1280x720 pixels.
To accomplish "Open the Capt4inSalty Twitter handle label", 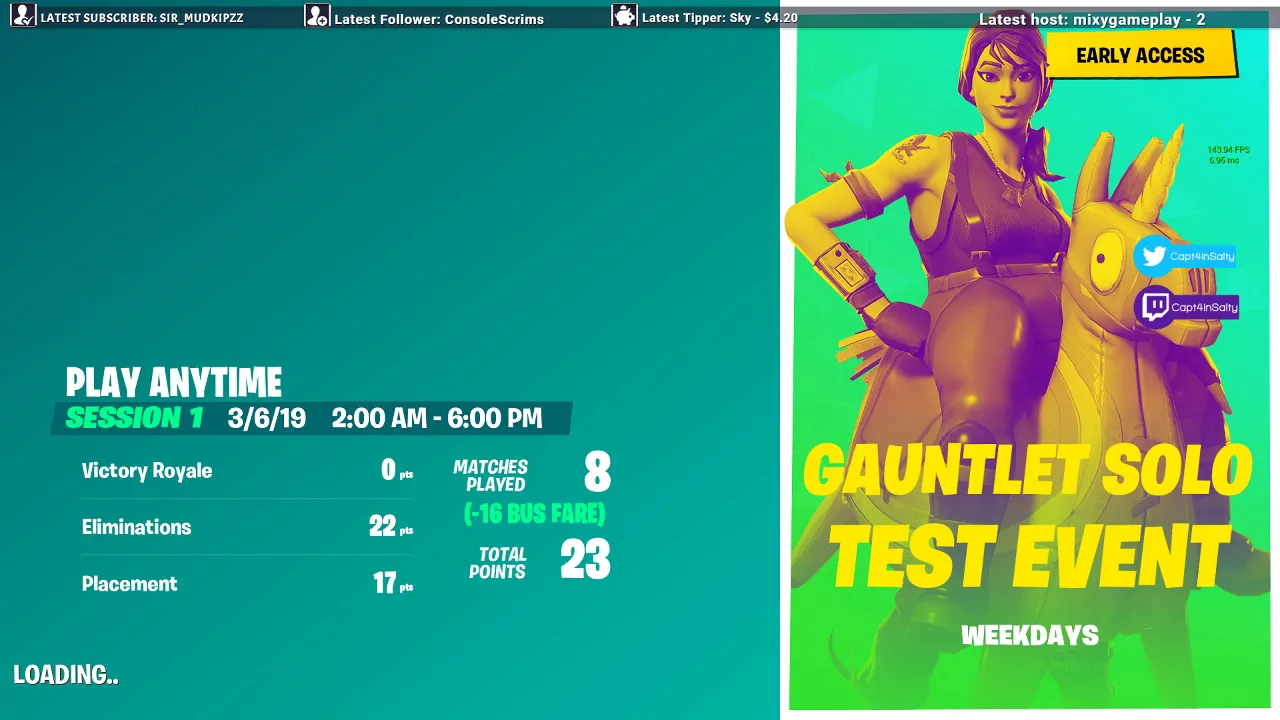I will coord(1202,256).
